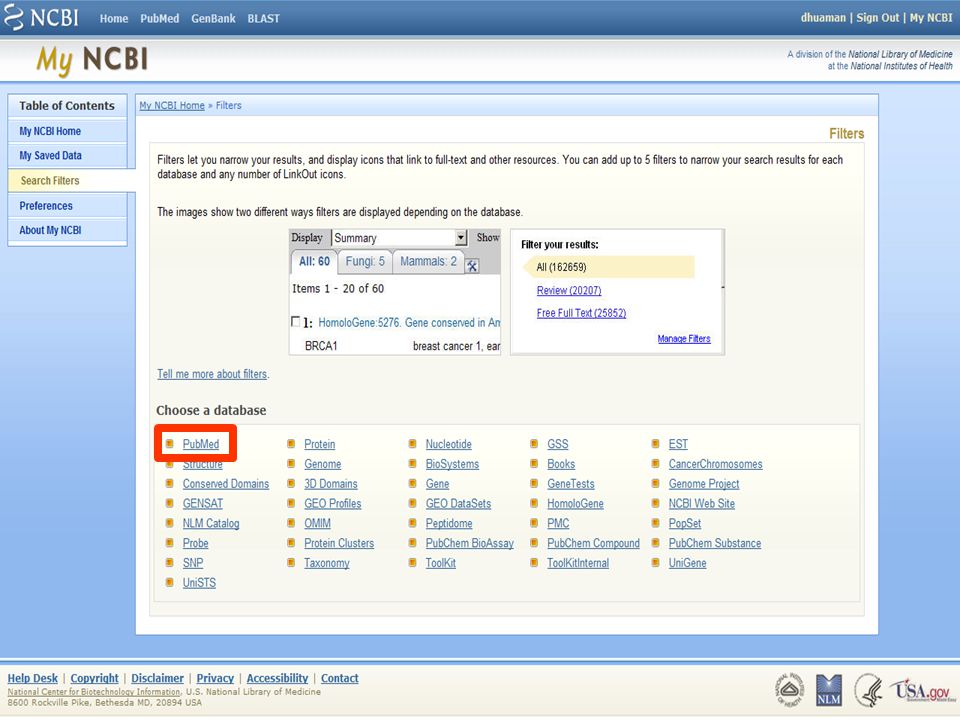Click the NLM logo in footer
The height and width of the screenshot is (720, 960).
tap(829, 690)
